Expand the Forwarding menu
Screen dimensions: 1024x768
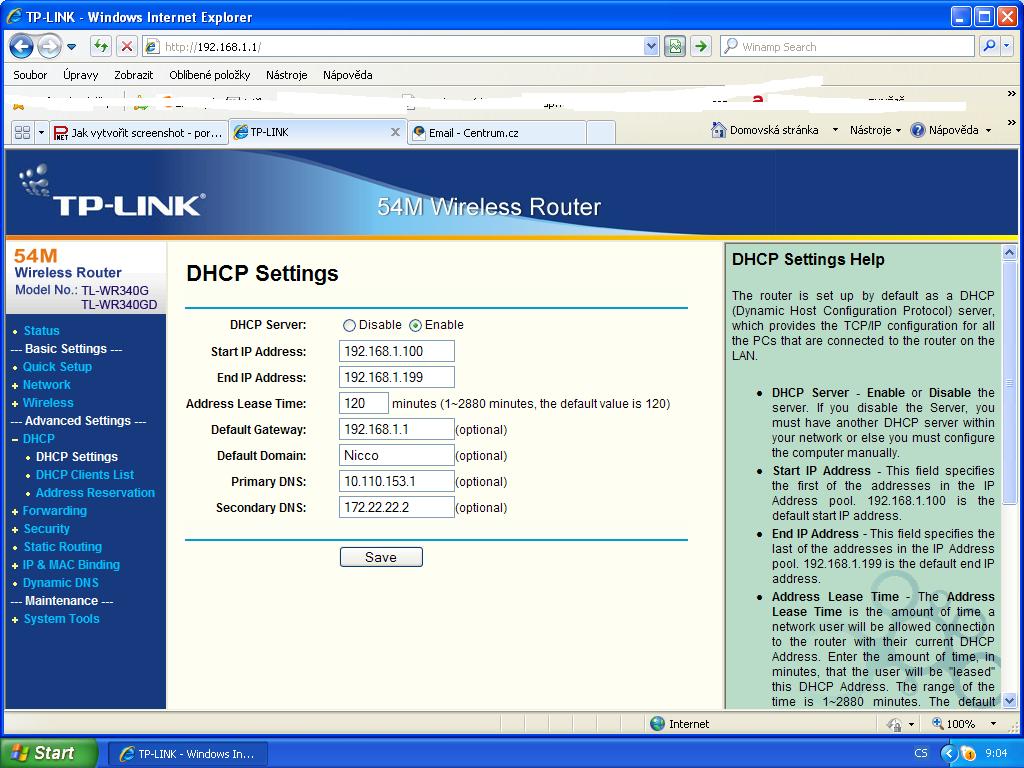click(x=55, y=511)
